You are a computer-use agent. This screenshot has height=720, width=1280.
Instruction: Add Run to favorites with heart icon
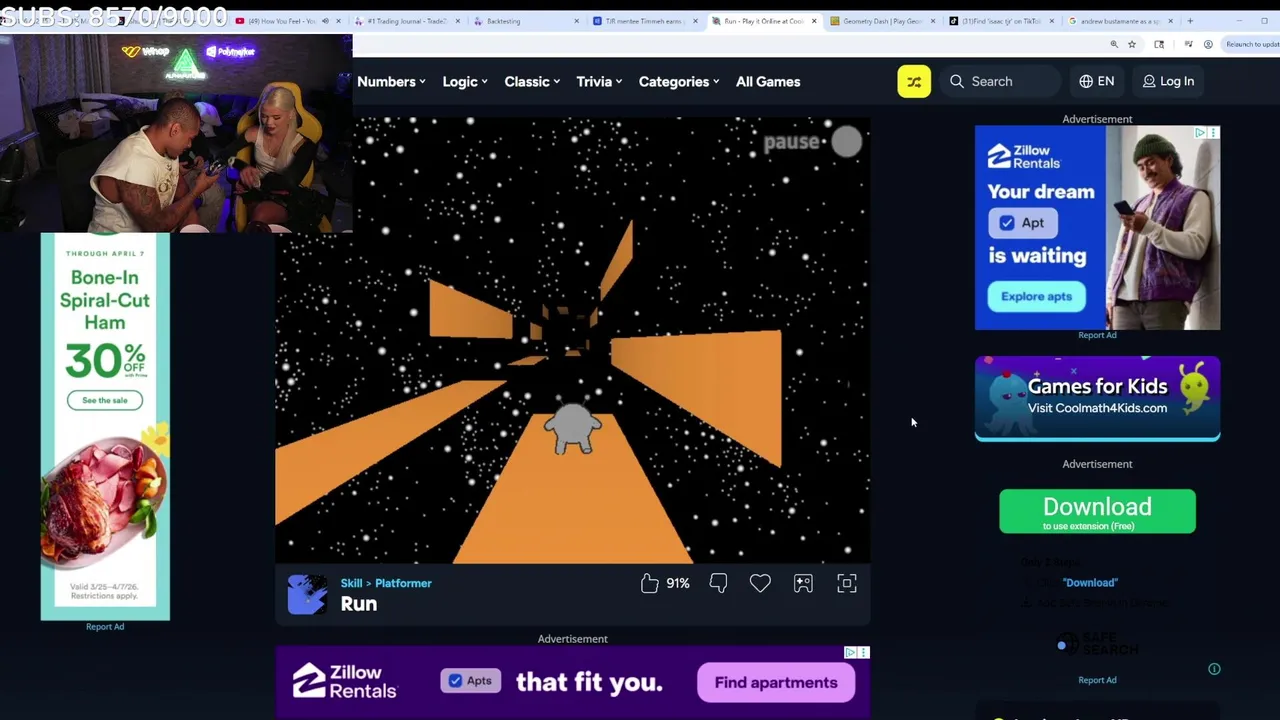click(x=760, y=583)
